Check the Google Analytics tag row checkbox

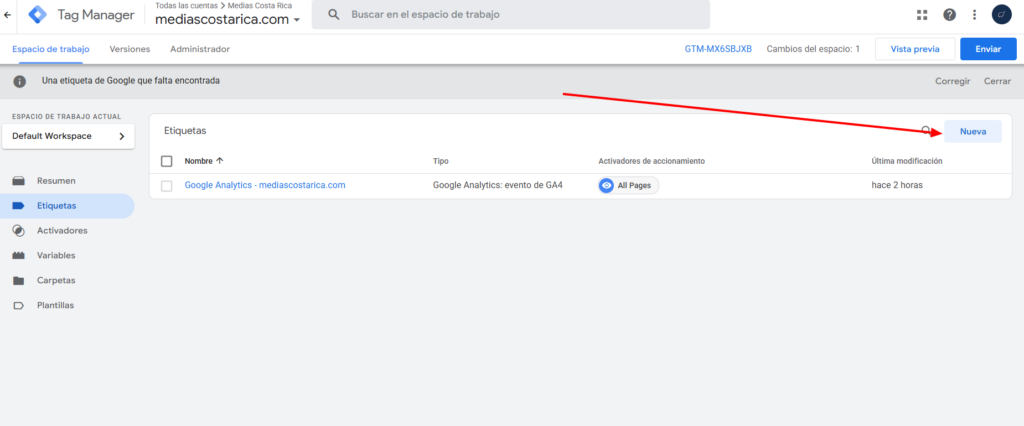pos(166,186)
